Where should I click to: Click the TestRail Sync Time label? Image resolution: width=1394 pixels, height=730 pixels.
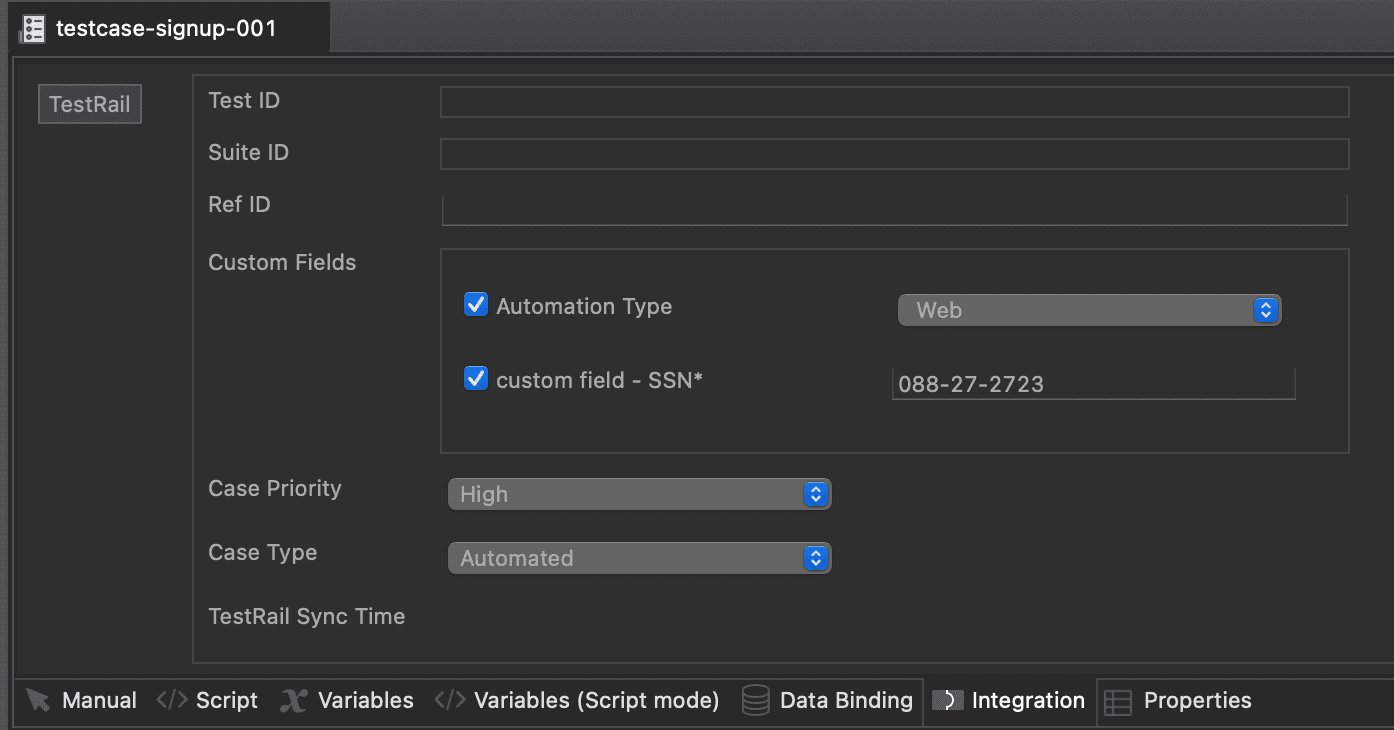click(x=307, y=616)
